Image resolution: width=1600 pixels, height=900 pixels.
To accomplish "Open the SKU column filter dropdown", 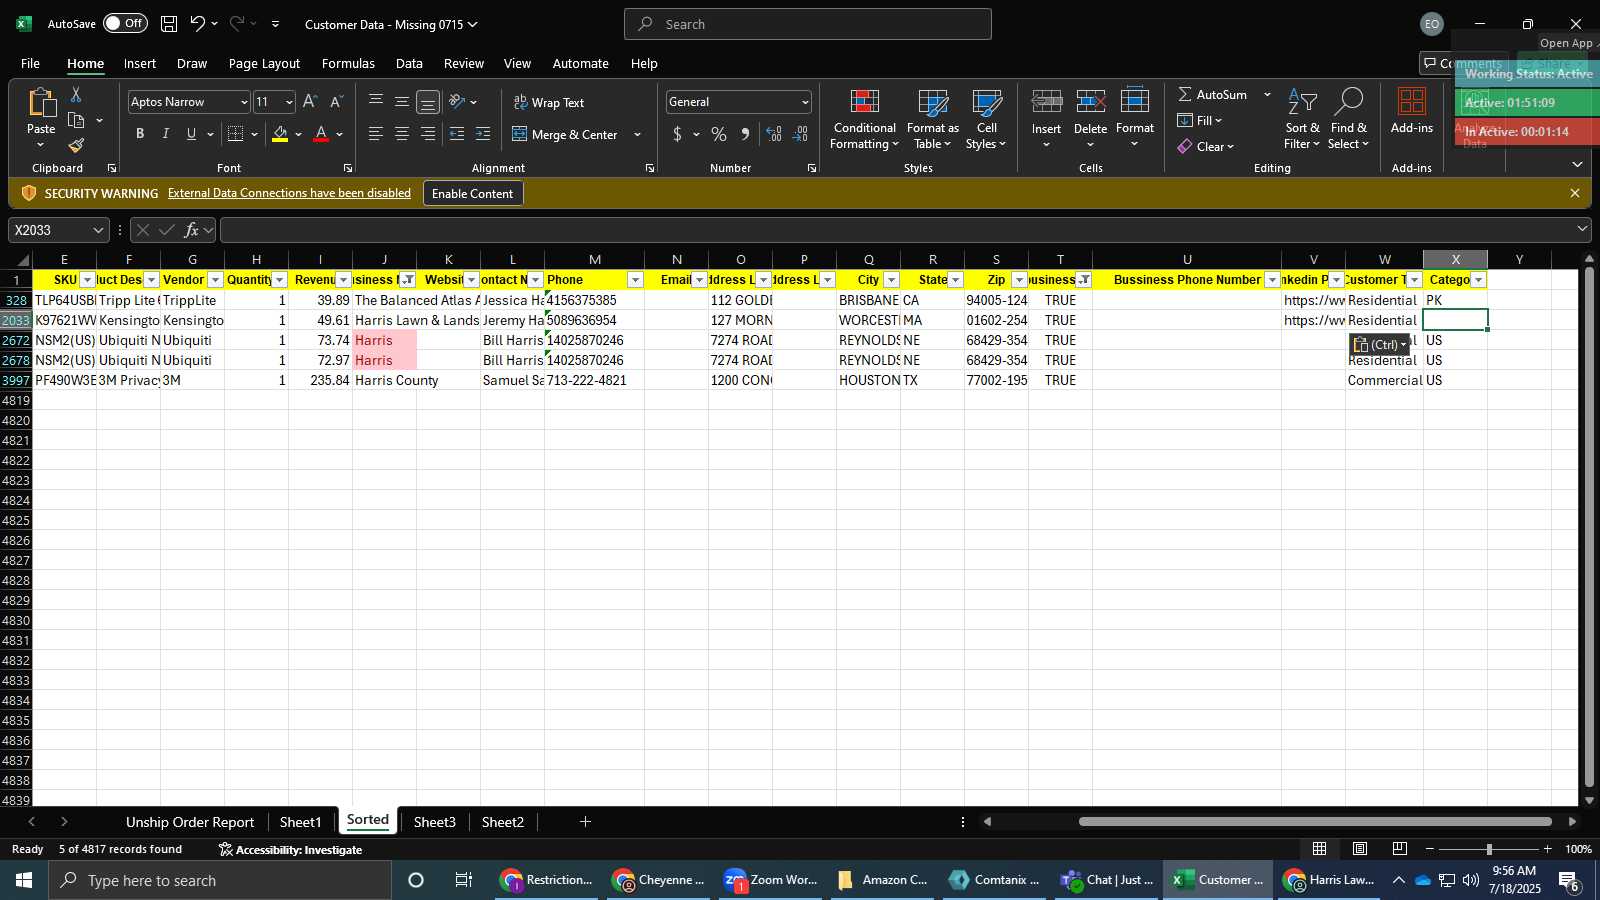I will [87, 280].
